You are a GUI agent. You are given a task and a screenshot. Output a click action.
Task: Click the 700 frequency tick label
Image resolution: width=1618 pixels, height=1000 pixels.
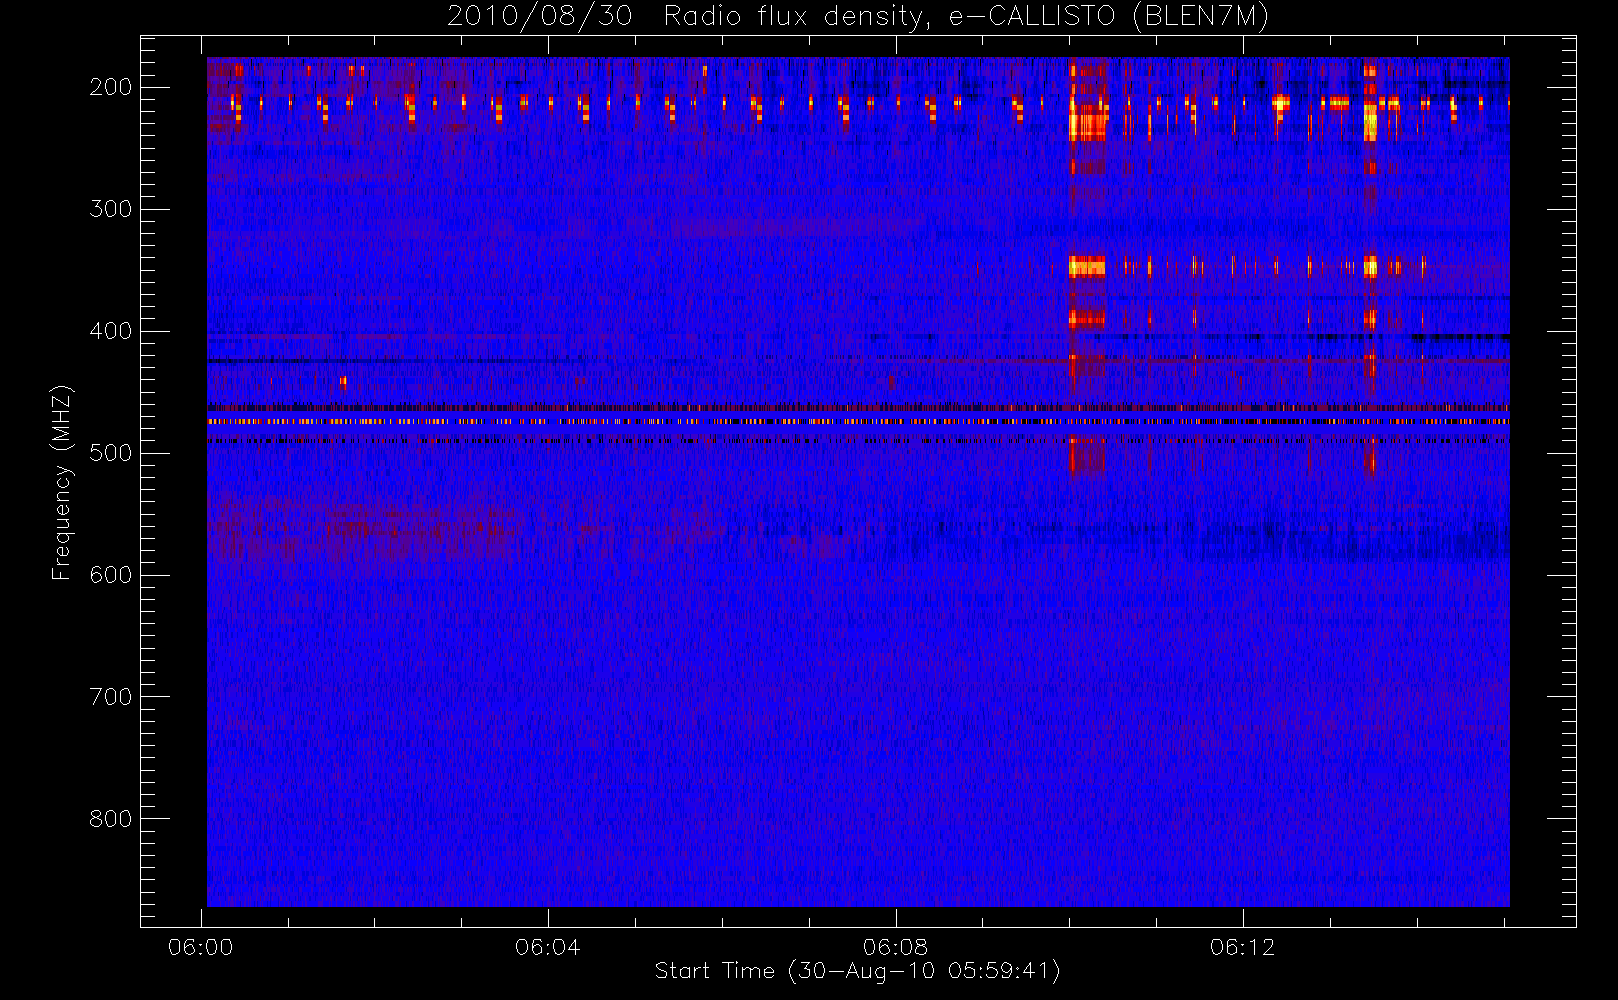(x=111, y=697)
